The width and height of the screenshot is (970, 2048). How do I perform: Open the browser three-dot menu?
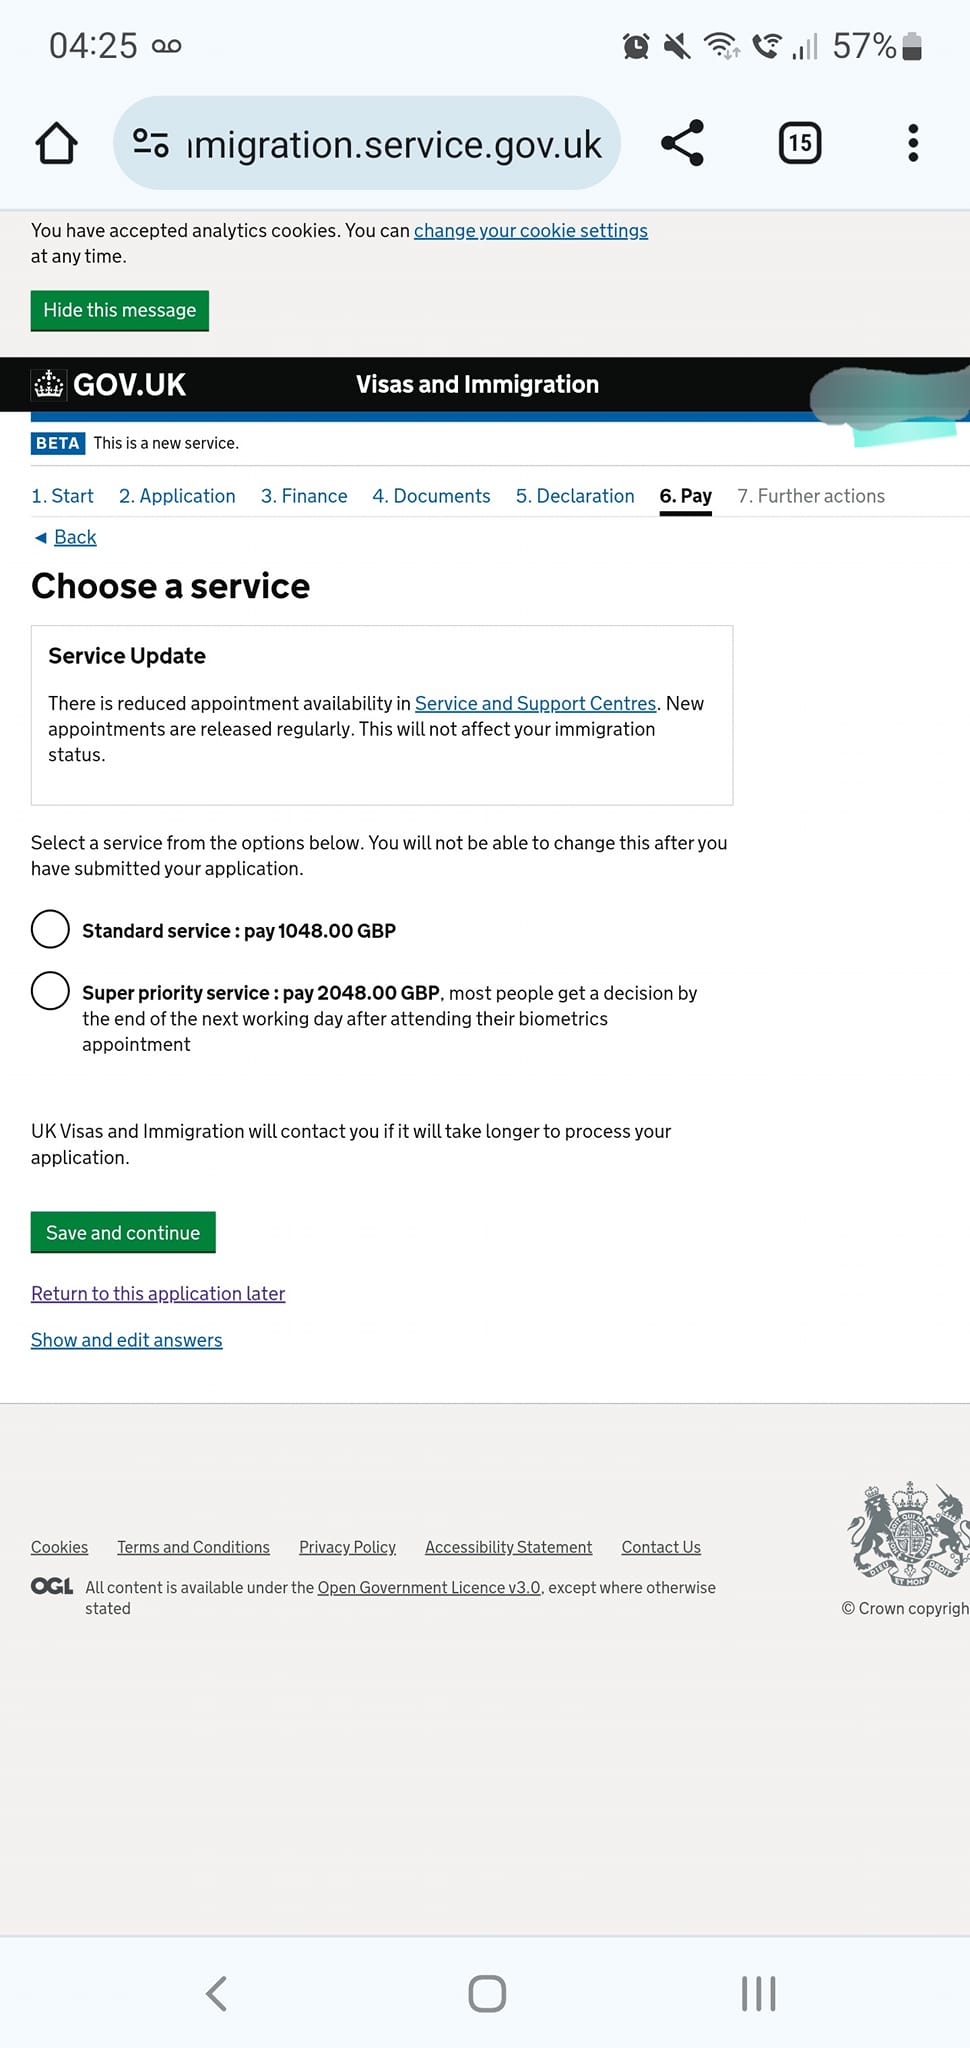[912, 143]
